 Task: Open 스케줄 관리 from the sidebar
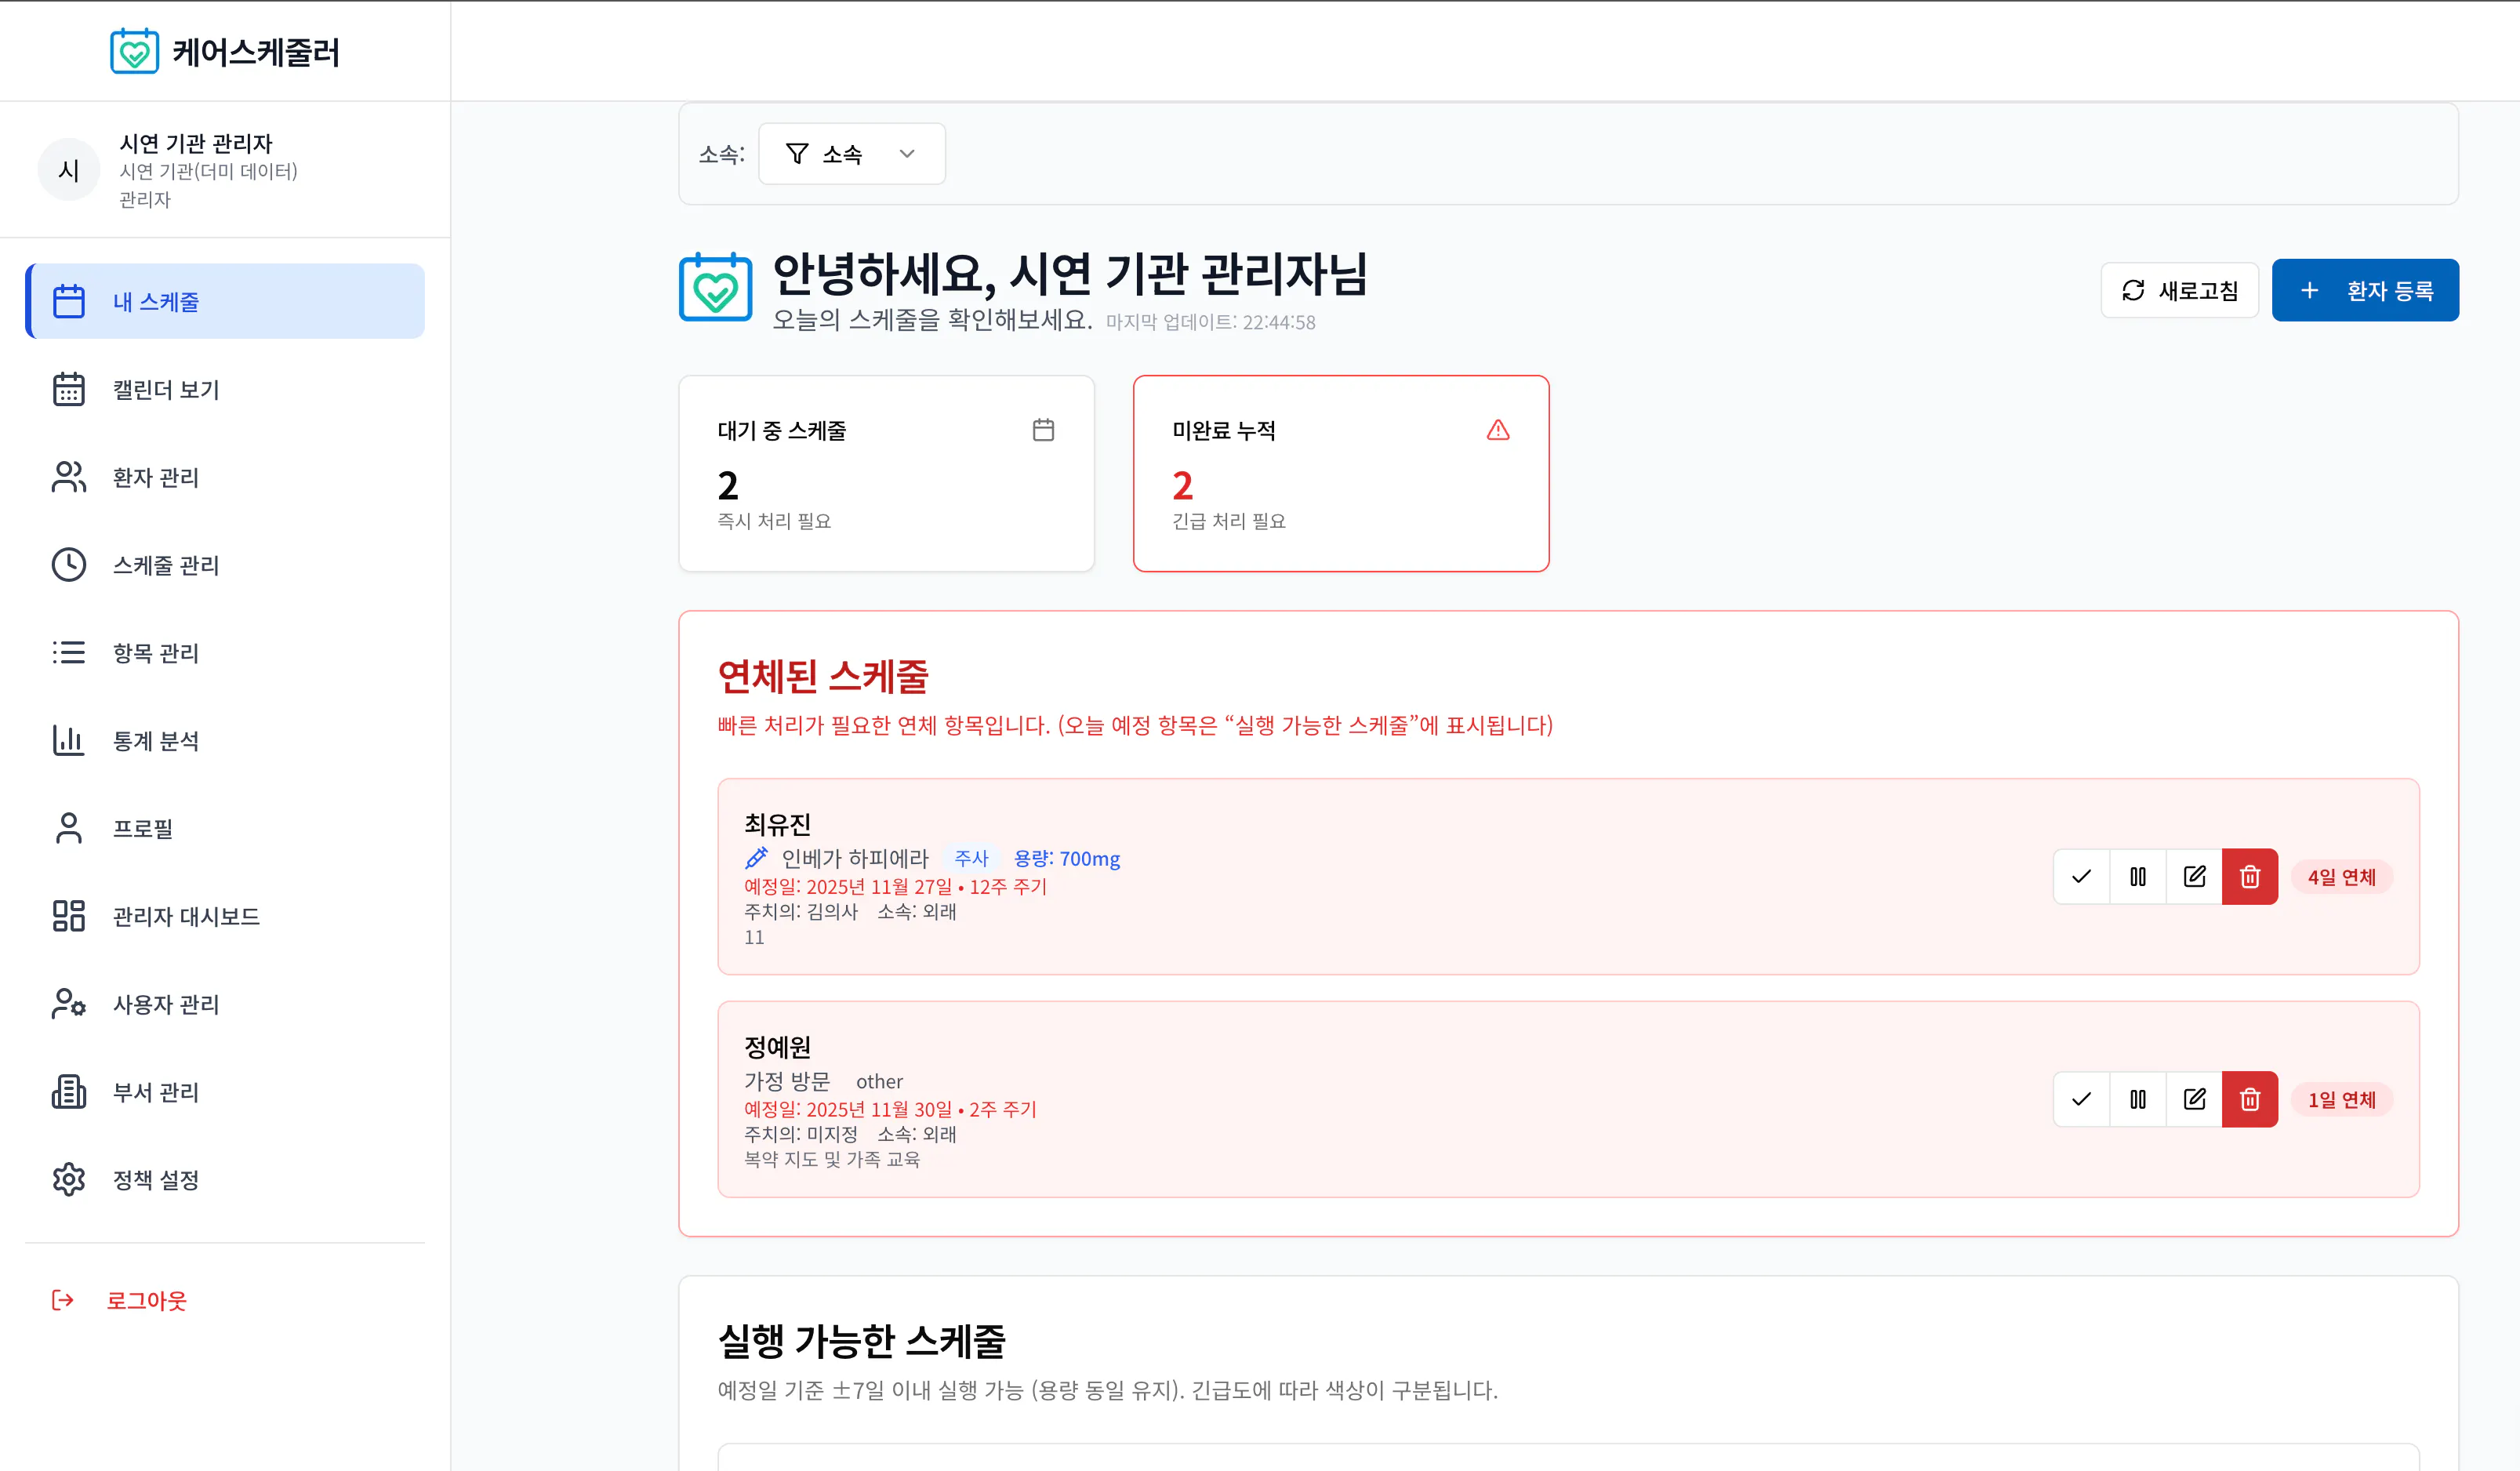point(166,565)
